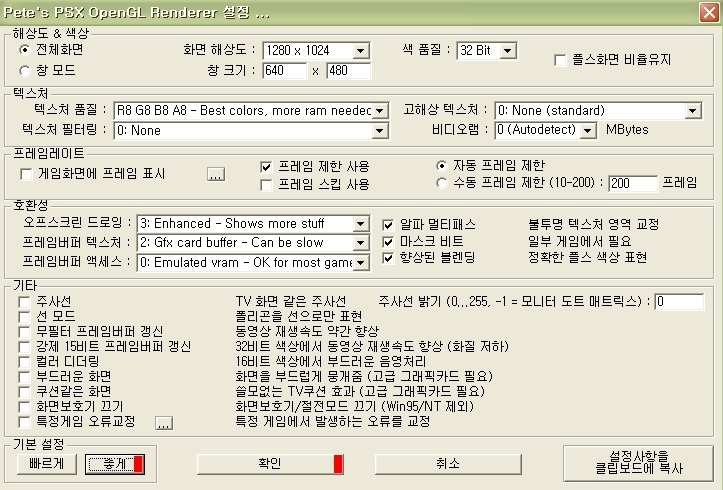Screen dimensions: 723x490
Task: Click the '정확한 플스 색상 표현' text
Action: point(587,257)
